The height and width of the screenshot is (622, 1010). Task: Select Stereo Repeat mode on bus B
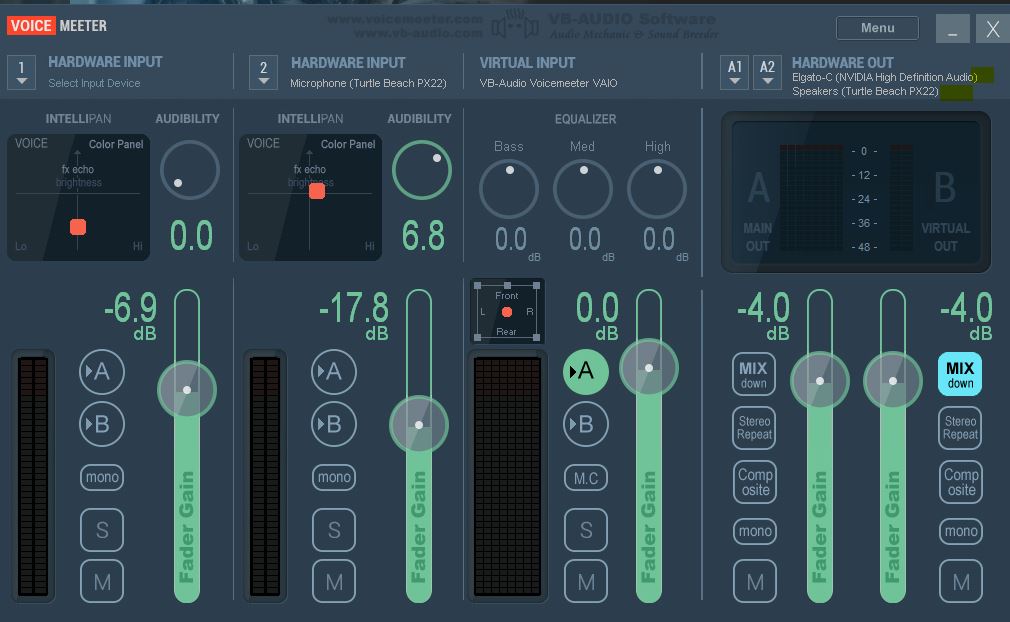coord(960,428)
